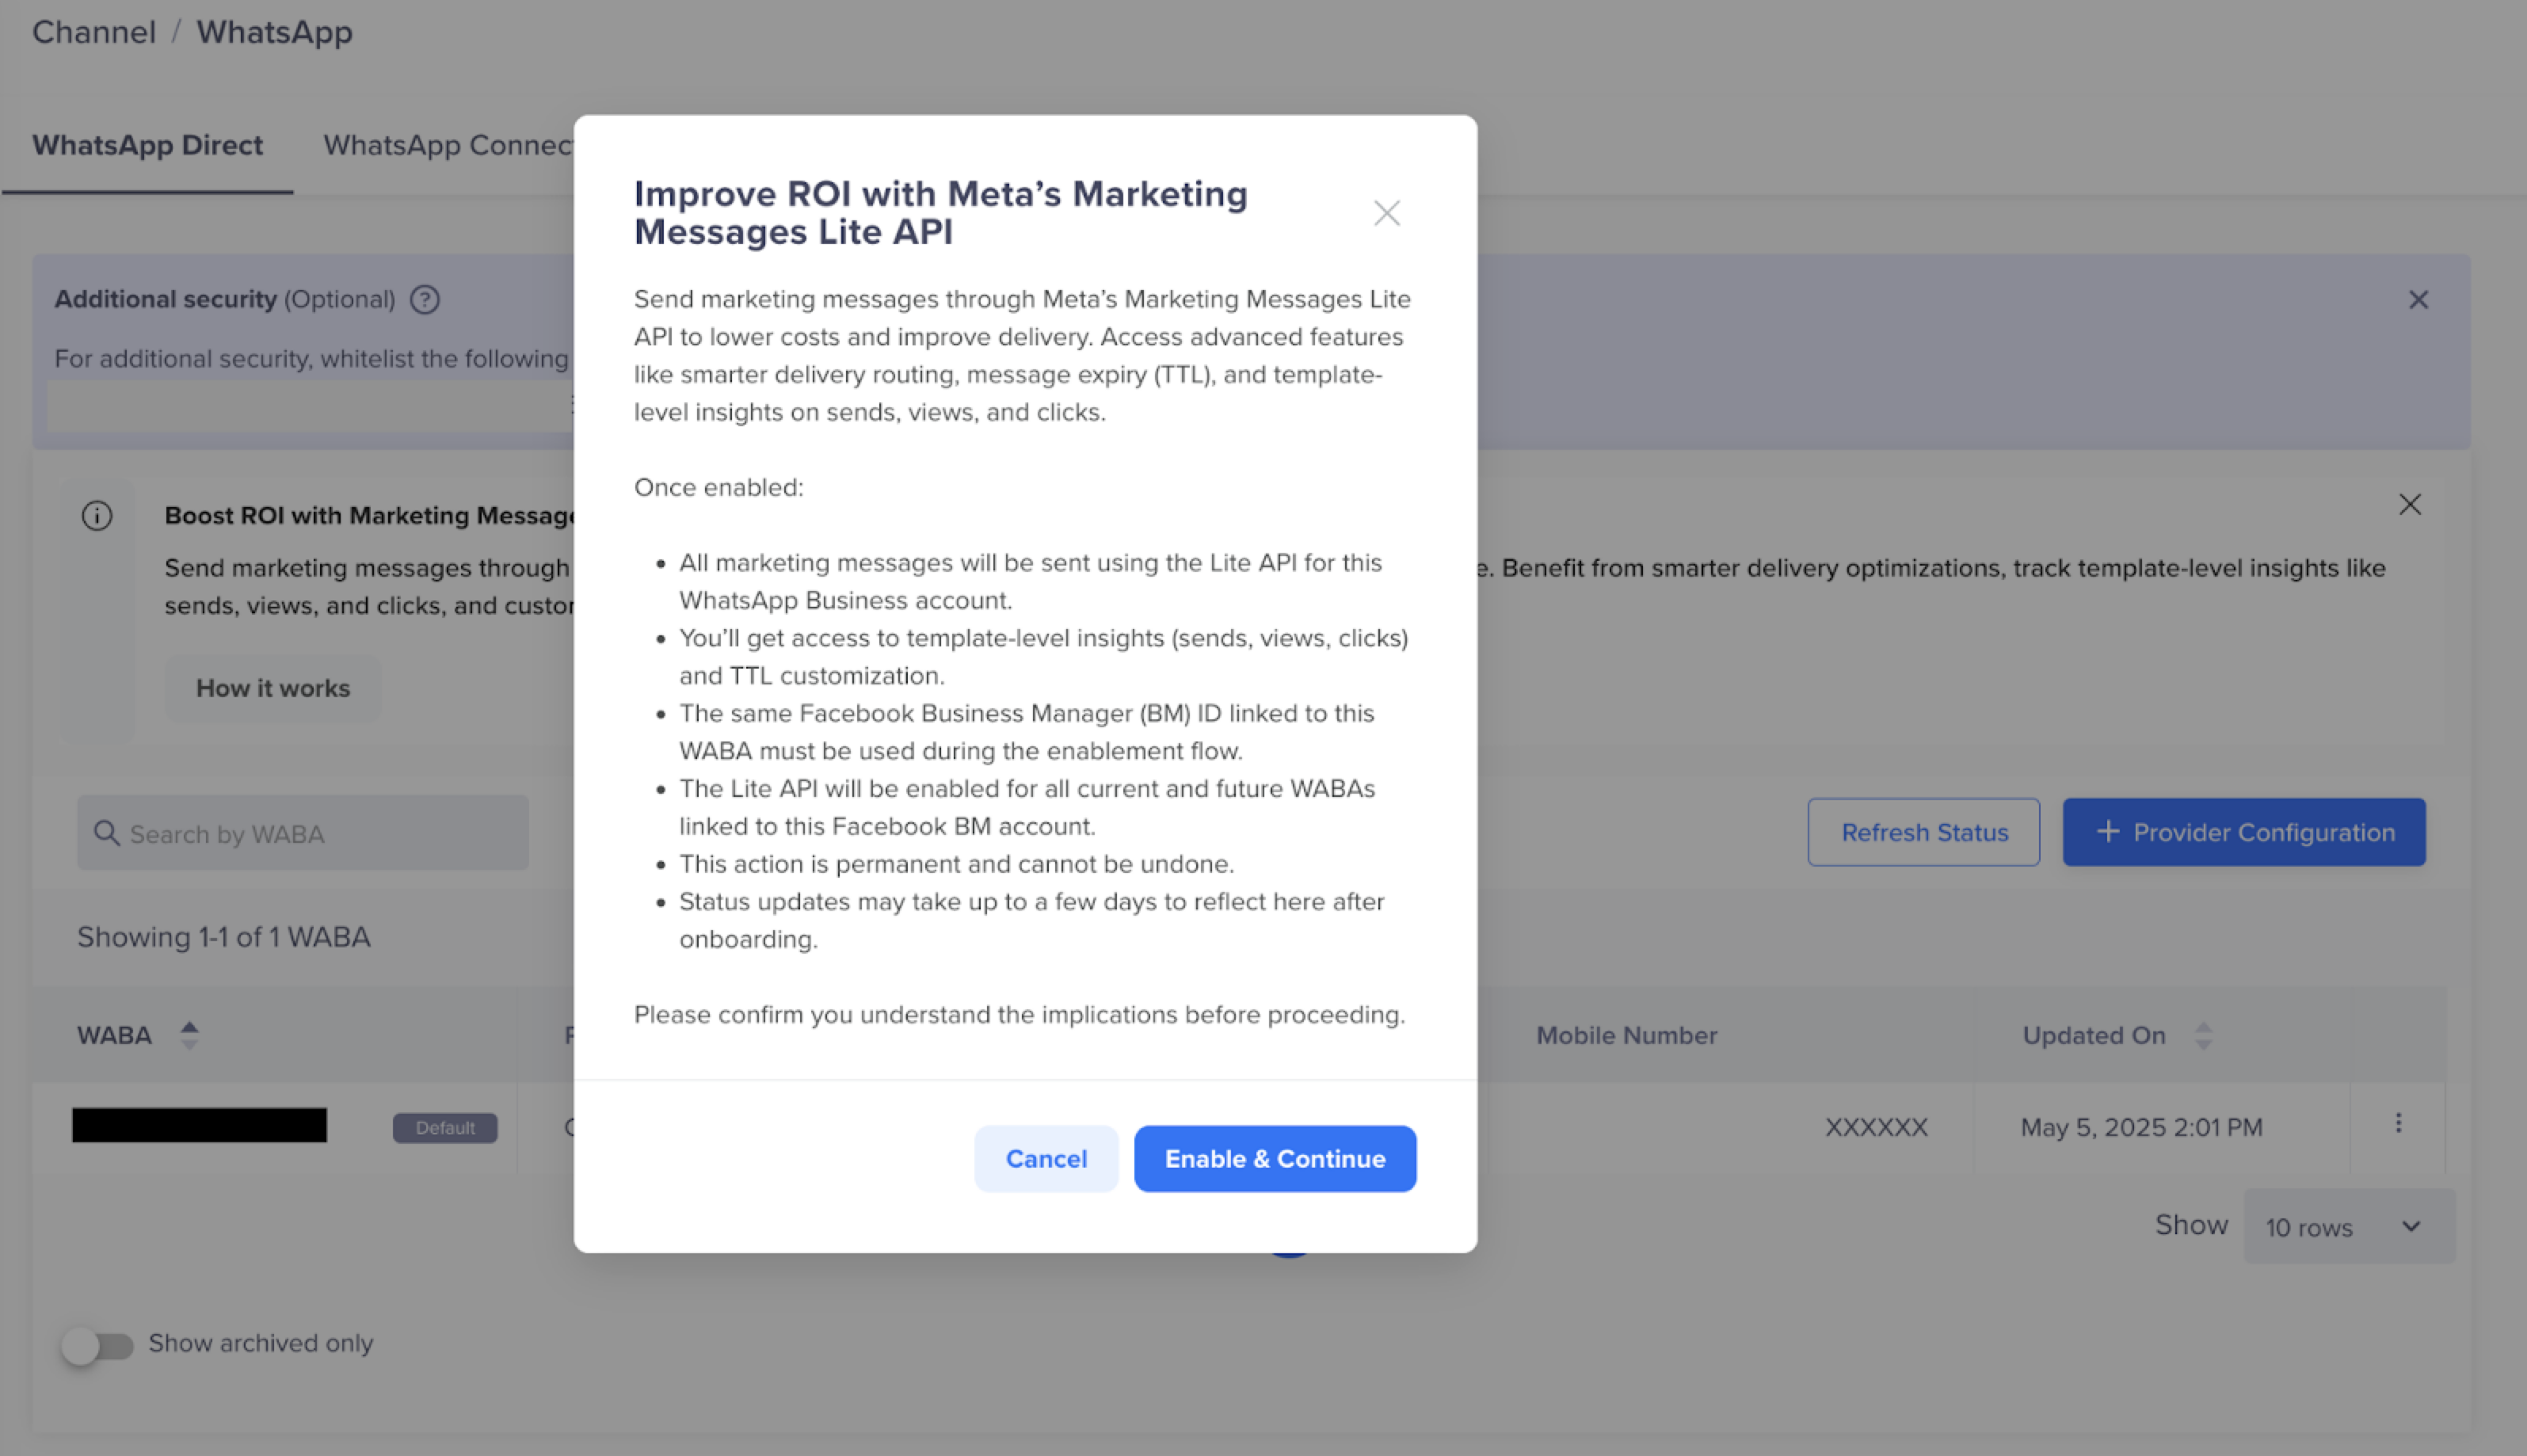Click the Search by WABA field

tap(303, 833)
